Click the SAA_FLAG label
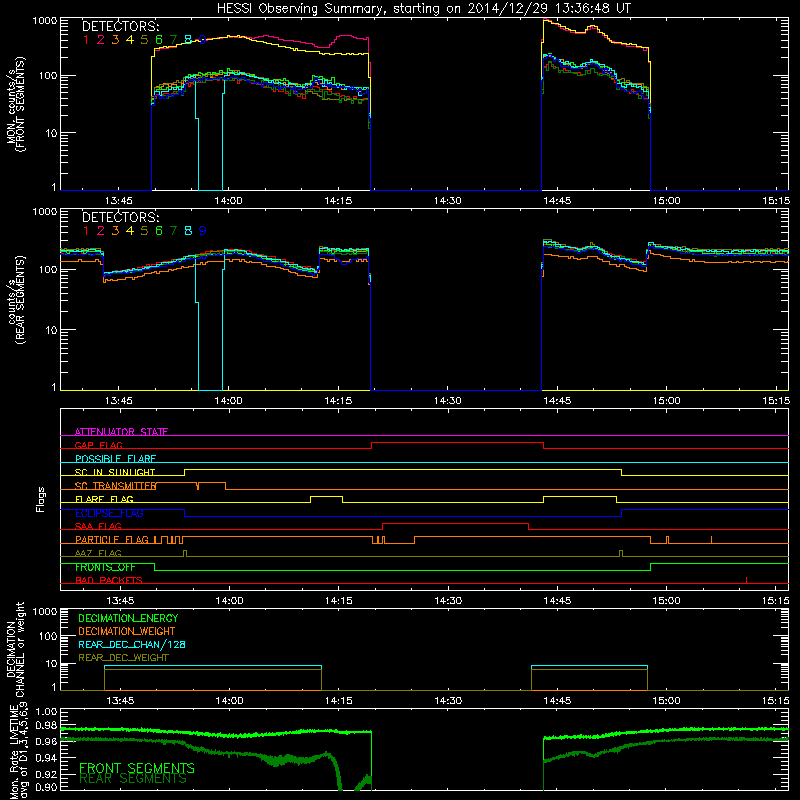 (98, 527)
